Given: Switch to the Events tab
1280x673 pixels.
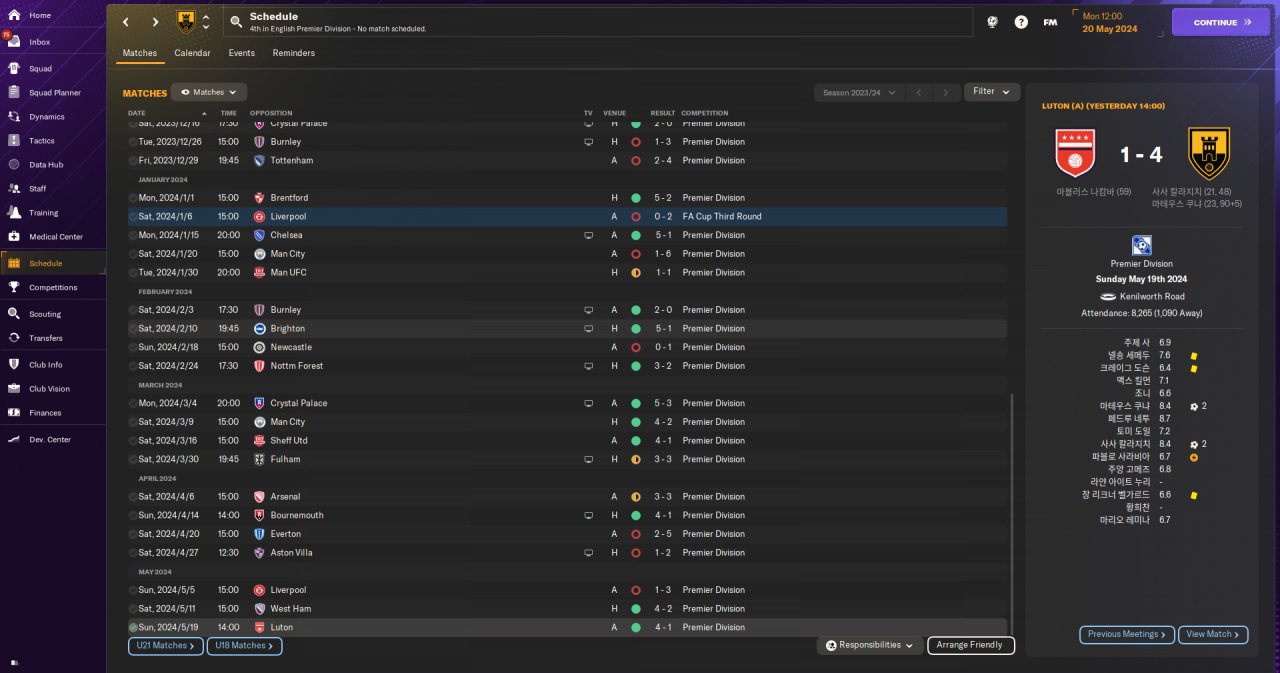Looking at the screenshot, I should (241, 53).
